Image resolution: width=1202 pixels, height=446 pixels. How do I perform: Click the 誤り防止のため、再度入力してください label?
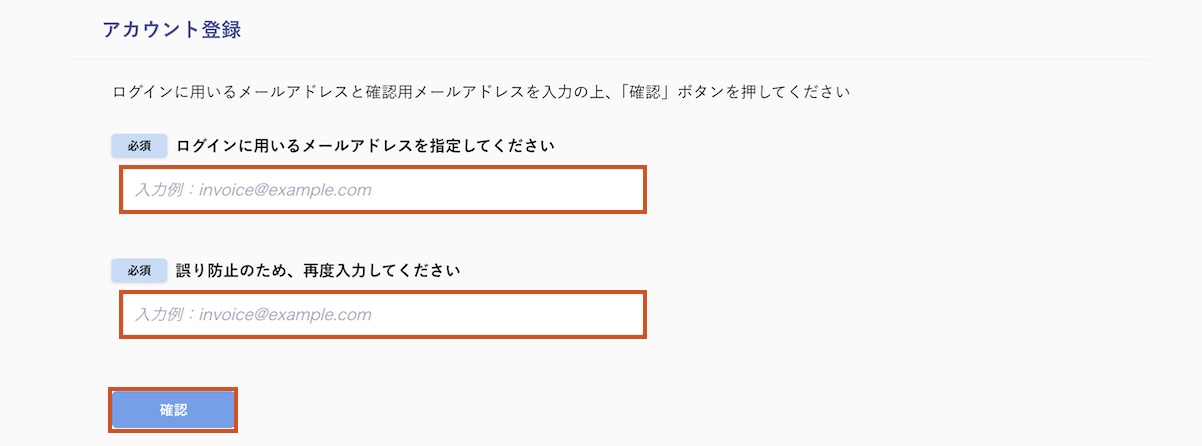(x=318, y=270)
